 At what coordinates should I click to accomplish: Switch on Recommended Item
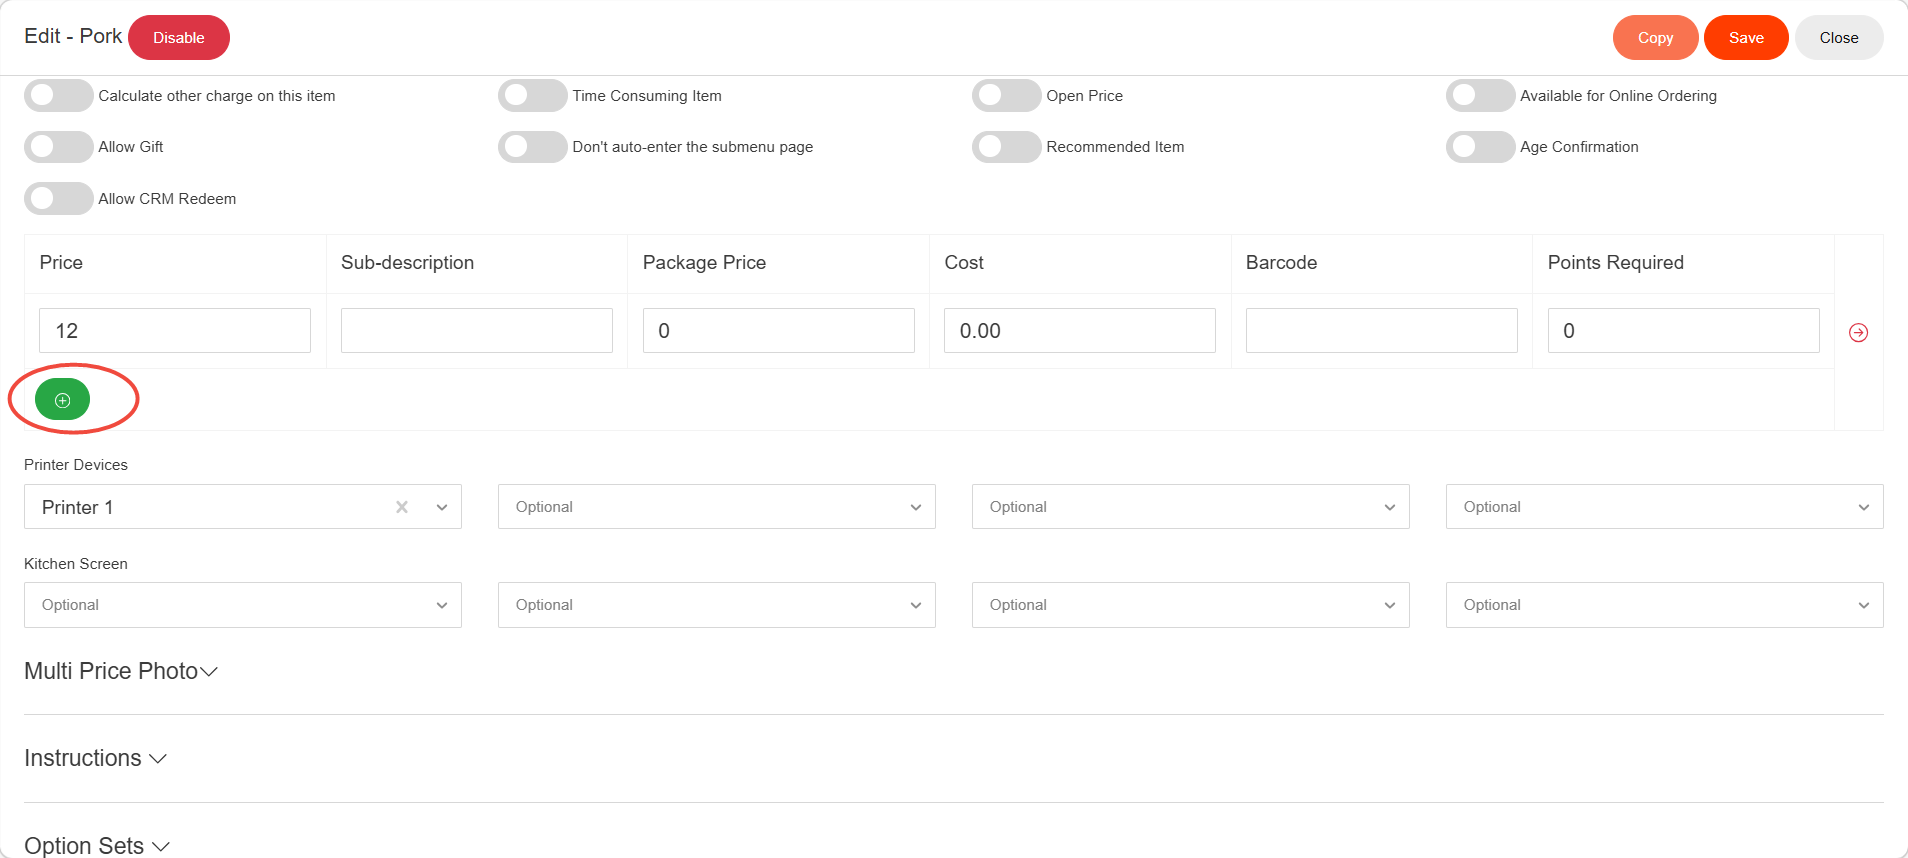click(x=1006, y=147)
